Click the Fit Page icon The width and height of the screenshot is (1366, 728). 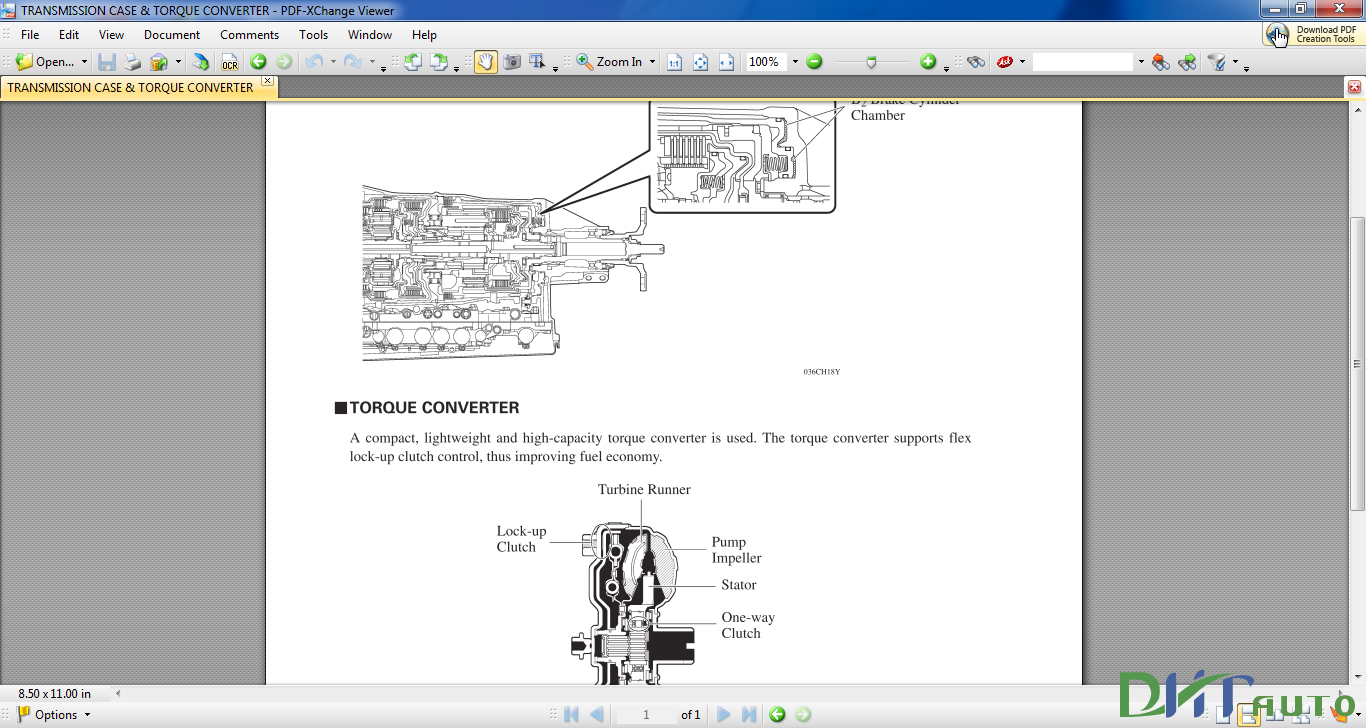tap(701, 62)
